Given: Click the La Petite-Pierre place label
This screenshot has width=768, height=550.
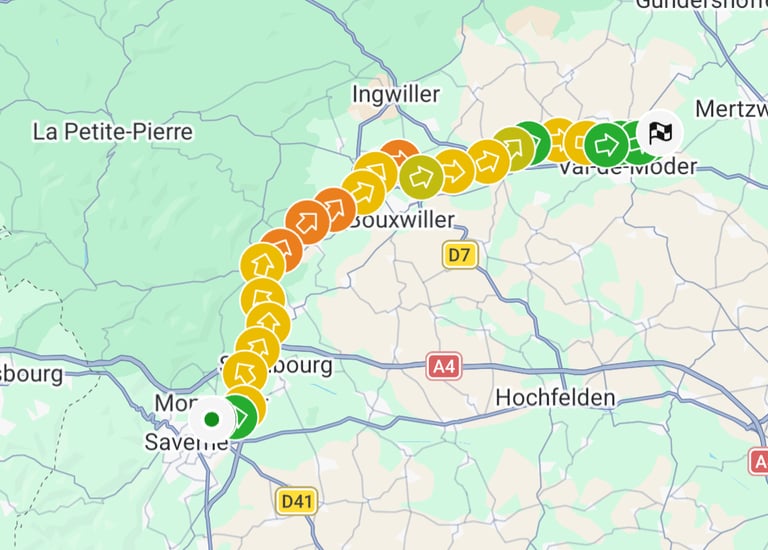Looking at the screenshot, I should point(113,132).
